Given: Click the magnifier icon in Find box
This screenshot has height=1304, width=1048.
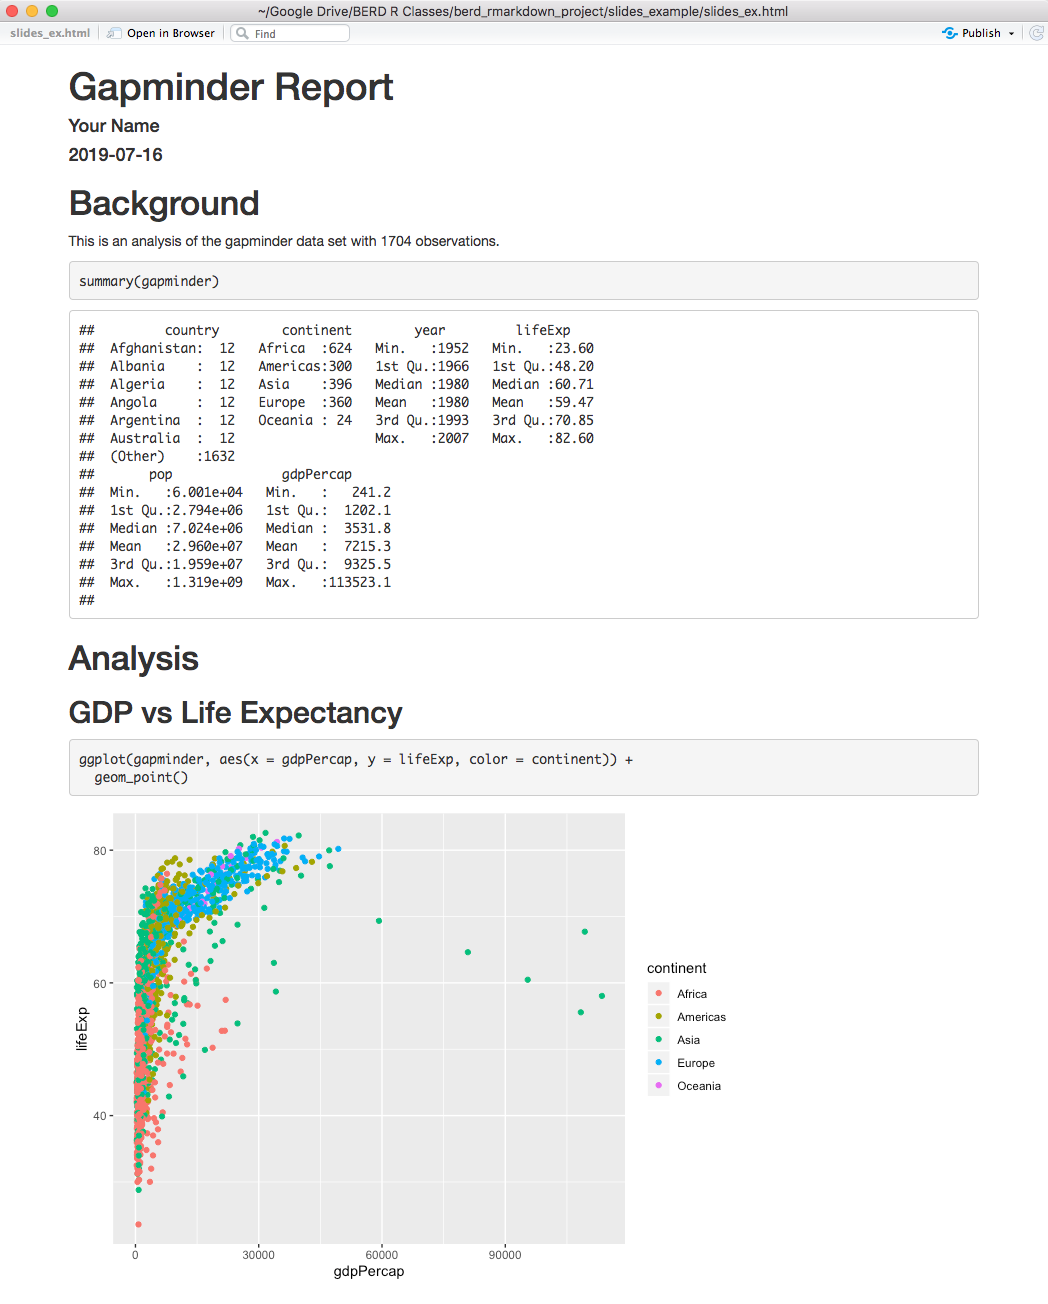Looking at the screenshot, I should point(242,33).
